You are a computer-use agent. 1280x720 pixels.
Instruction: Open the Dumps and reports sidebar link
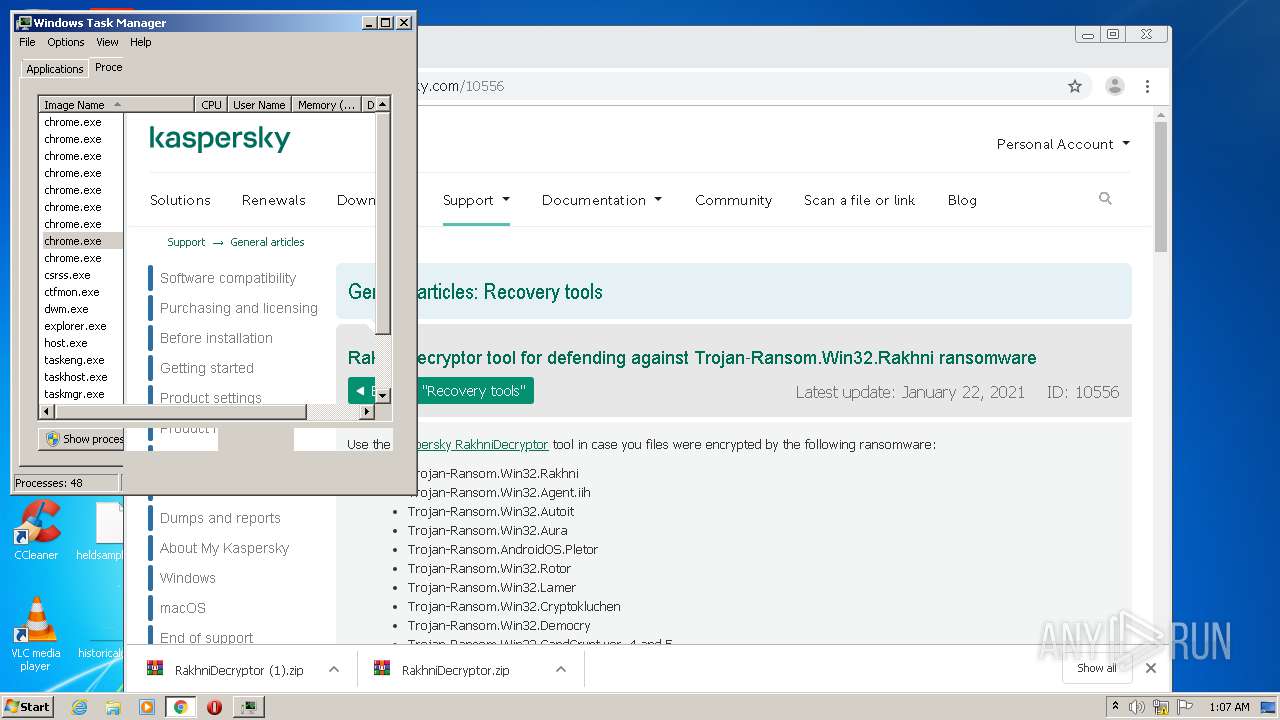click(220, 518)
